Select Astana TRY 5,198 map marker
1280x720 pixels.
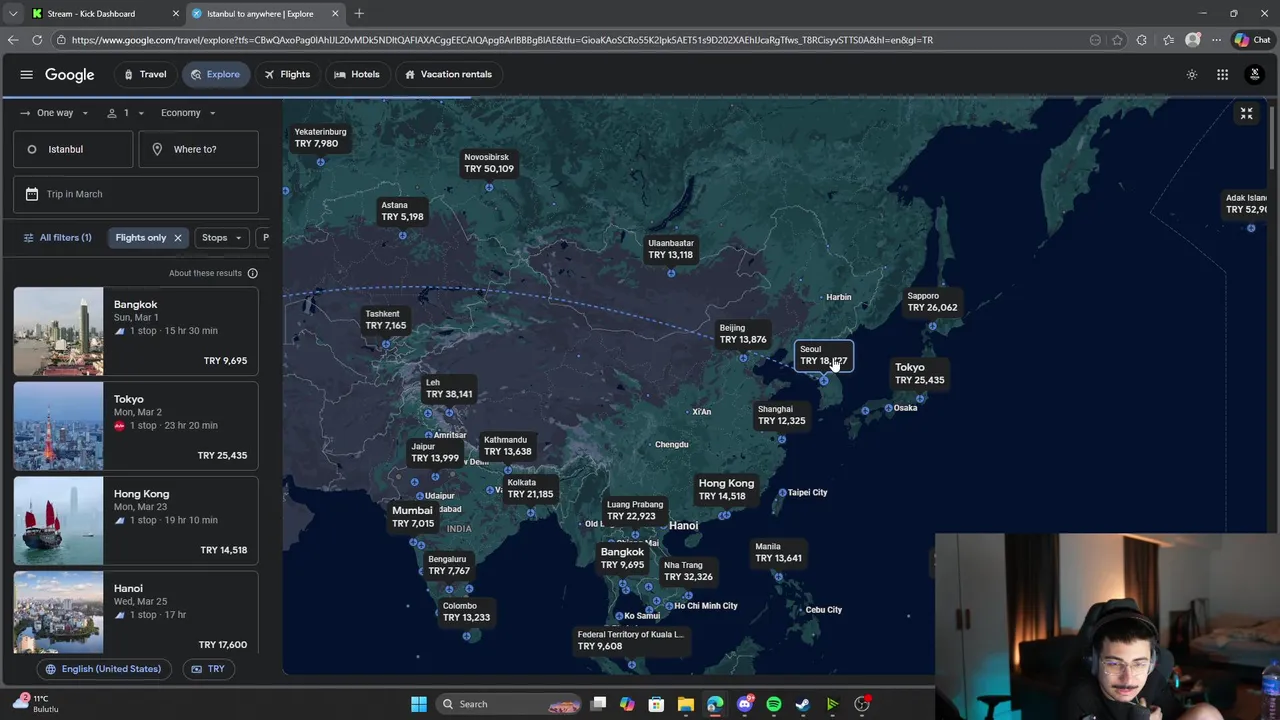(x=402, y=211)
